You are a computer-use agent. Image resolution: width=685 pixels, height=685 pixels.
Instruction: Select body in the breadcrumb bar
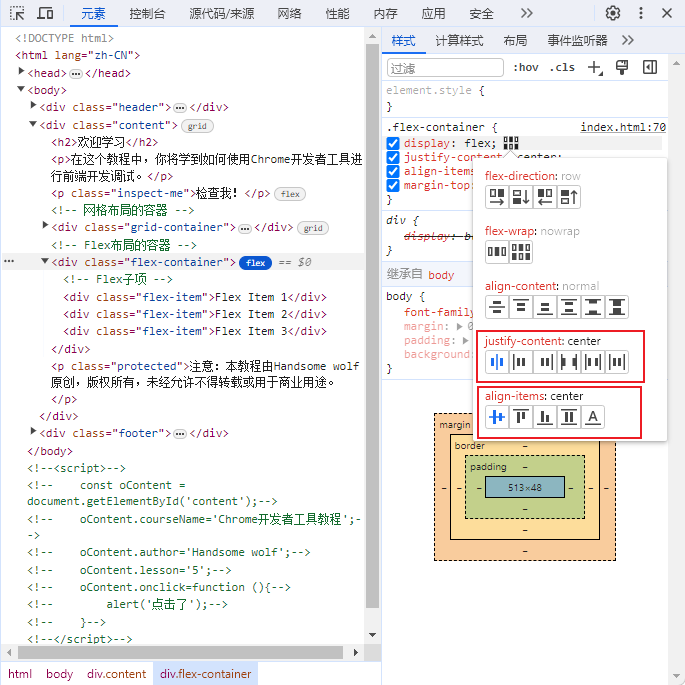click(x=59, y=674)
